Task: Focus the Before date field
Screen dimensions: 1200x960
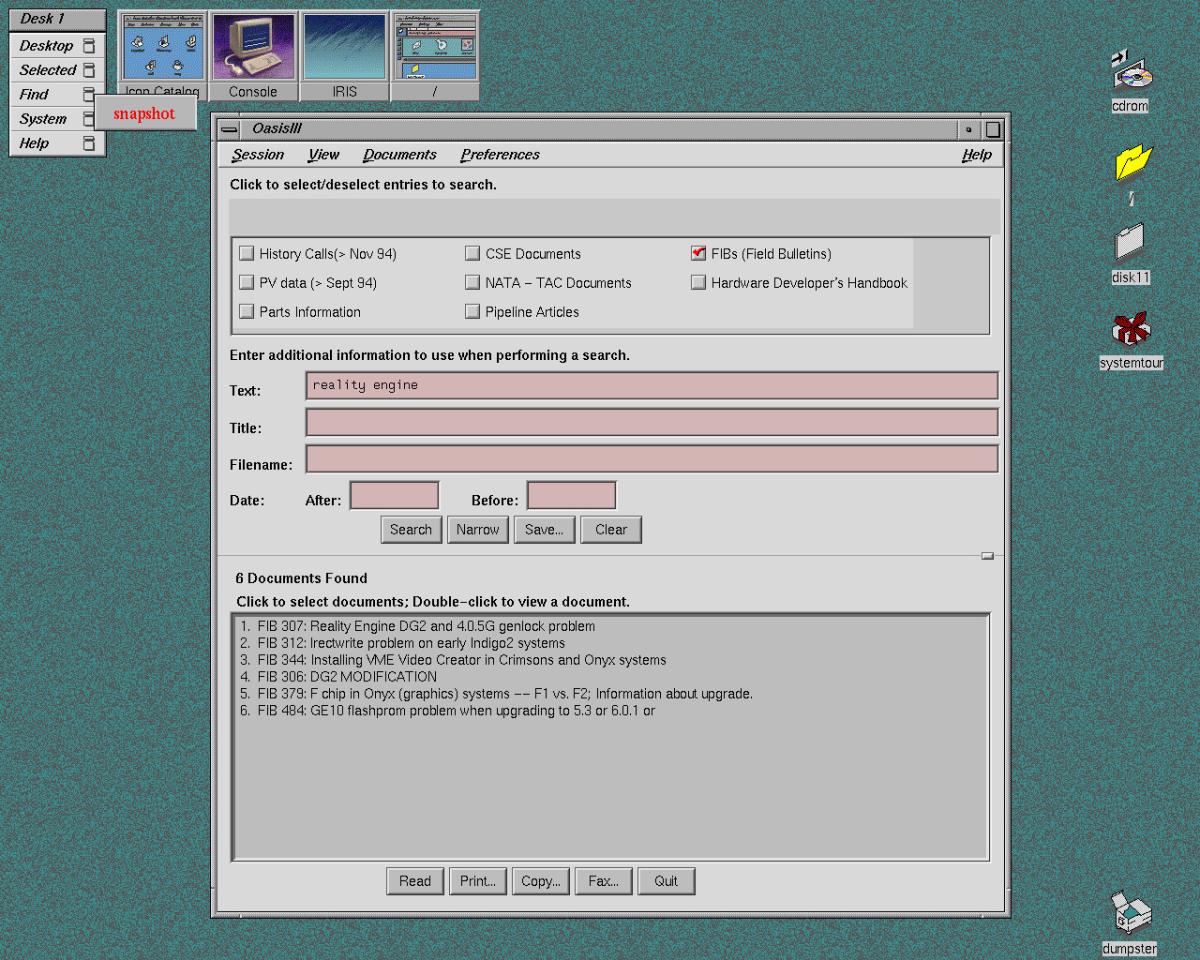Action: click(x=571, y=495)
